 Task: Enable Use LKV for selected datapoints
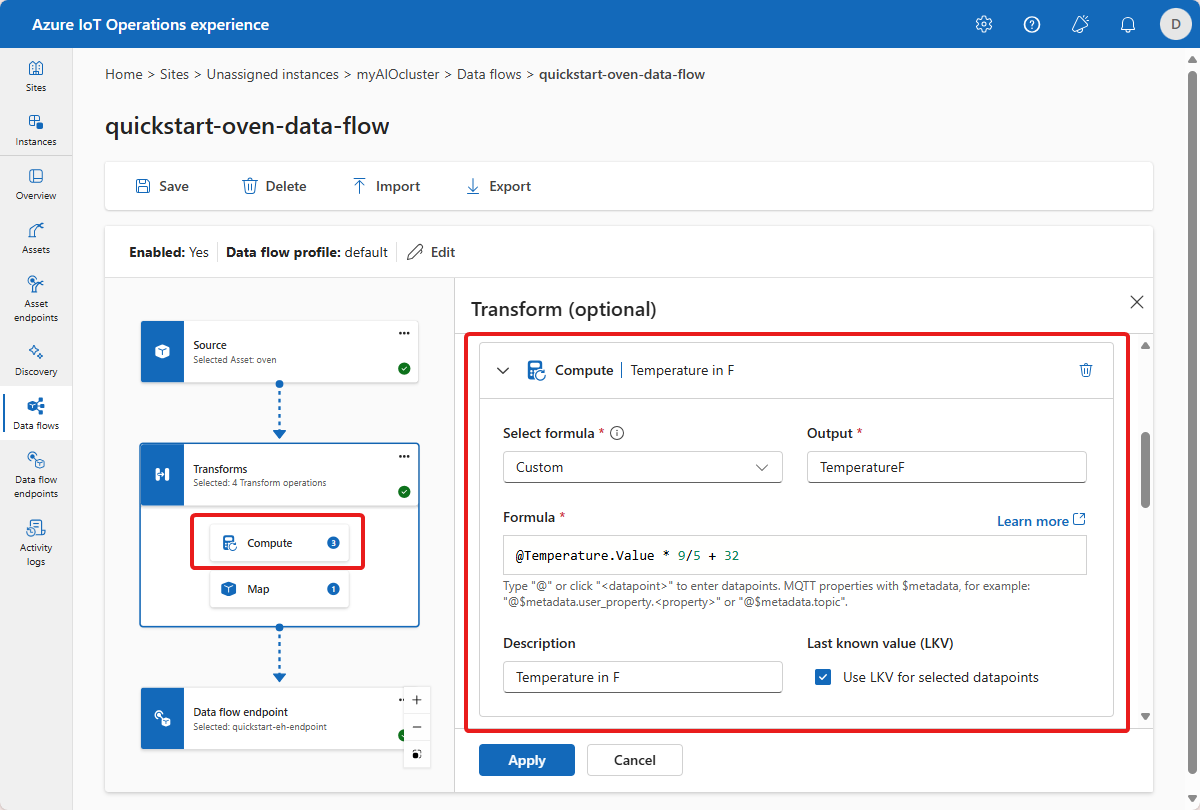point(823,677)
